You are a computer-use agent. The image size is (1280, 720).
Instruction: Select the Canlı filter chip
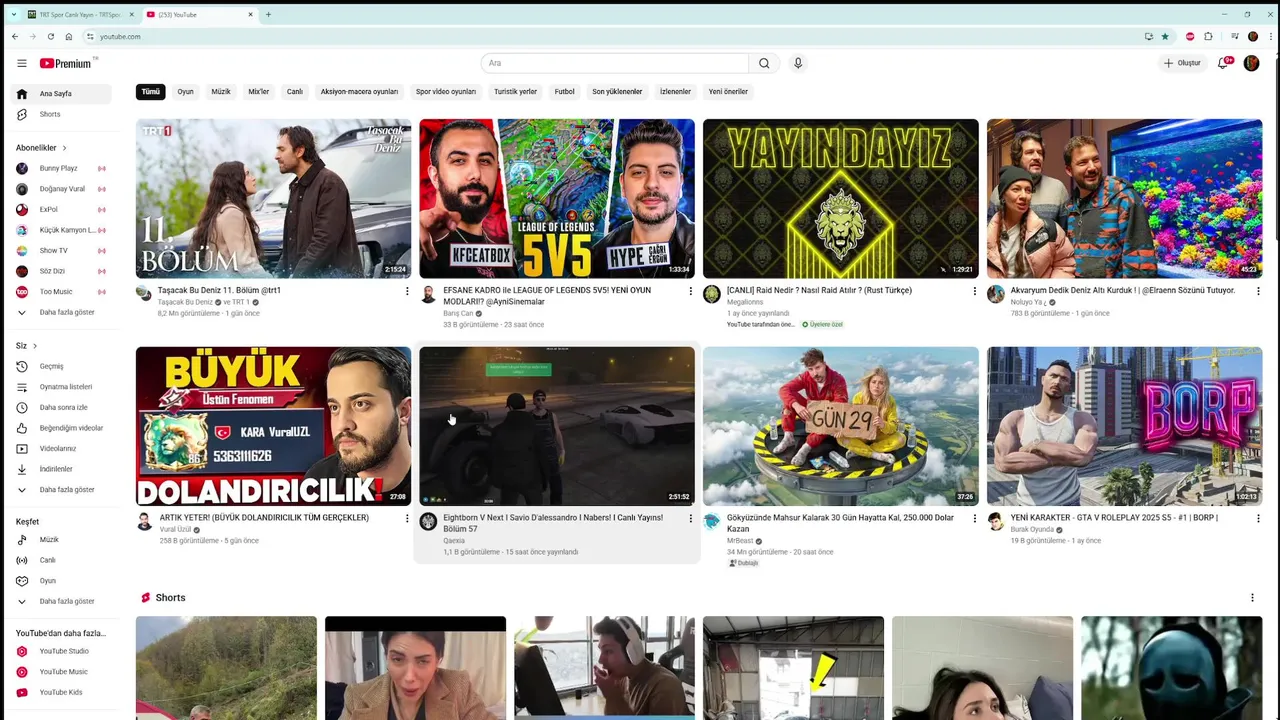[x=295, y=92]
